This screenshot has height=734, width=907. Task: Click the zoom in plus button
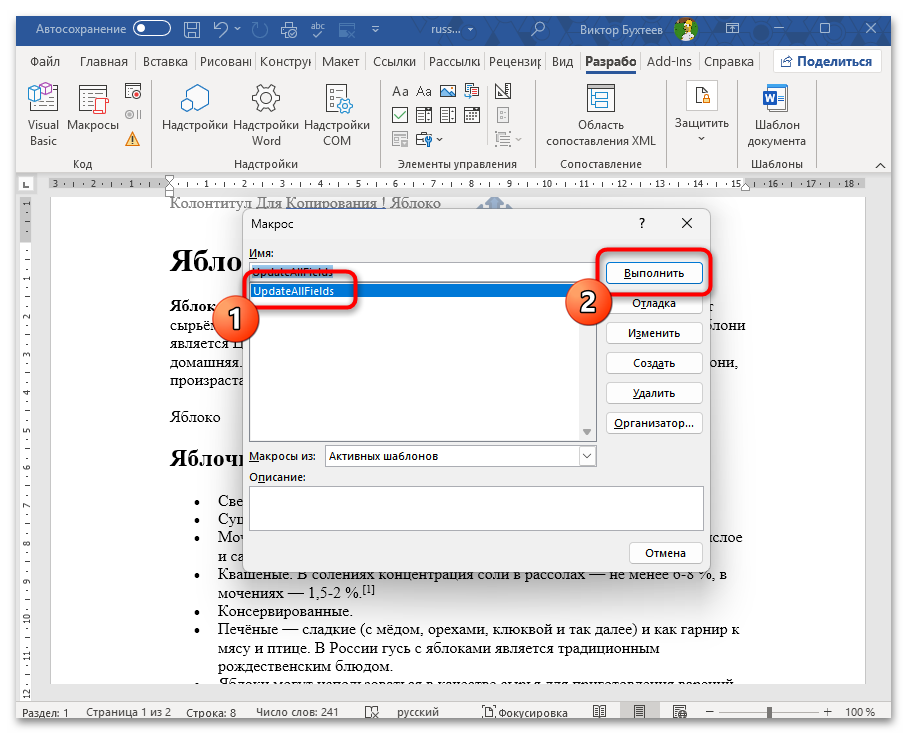(828, 712)
